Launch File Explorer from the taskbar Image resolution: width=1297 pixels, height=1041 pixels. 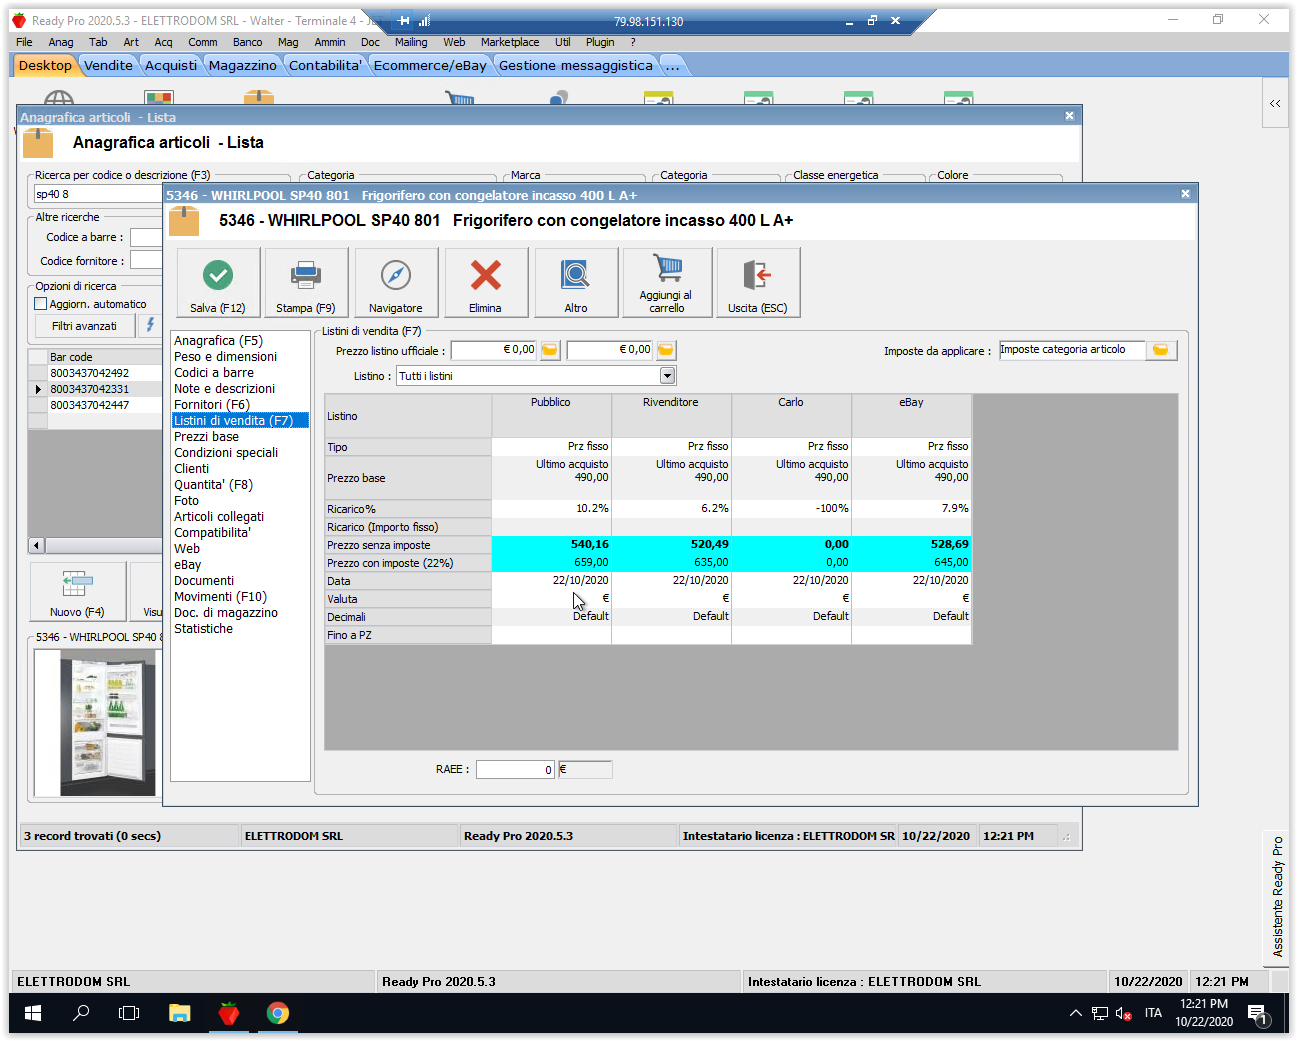pyautogui.click(x=179, y=1013)
